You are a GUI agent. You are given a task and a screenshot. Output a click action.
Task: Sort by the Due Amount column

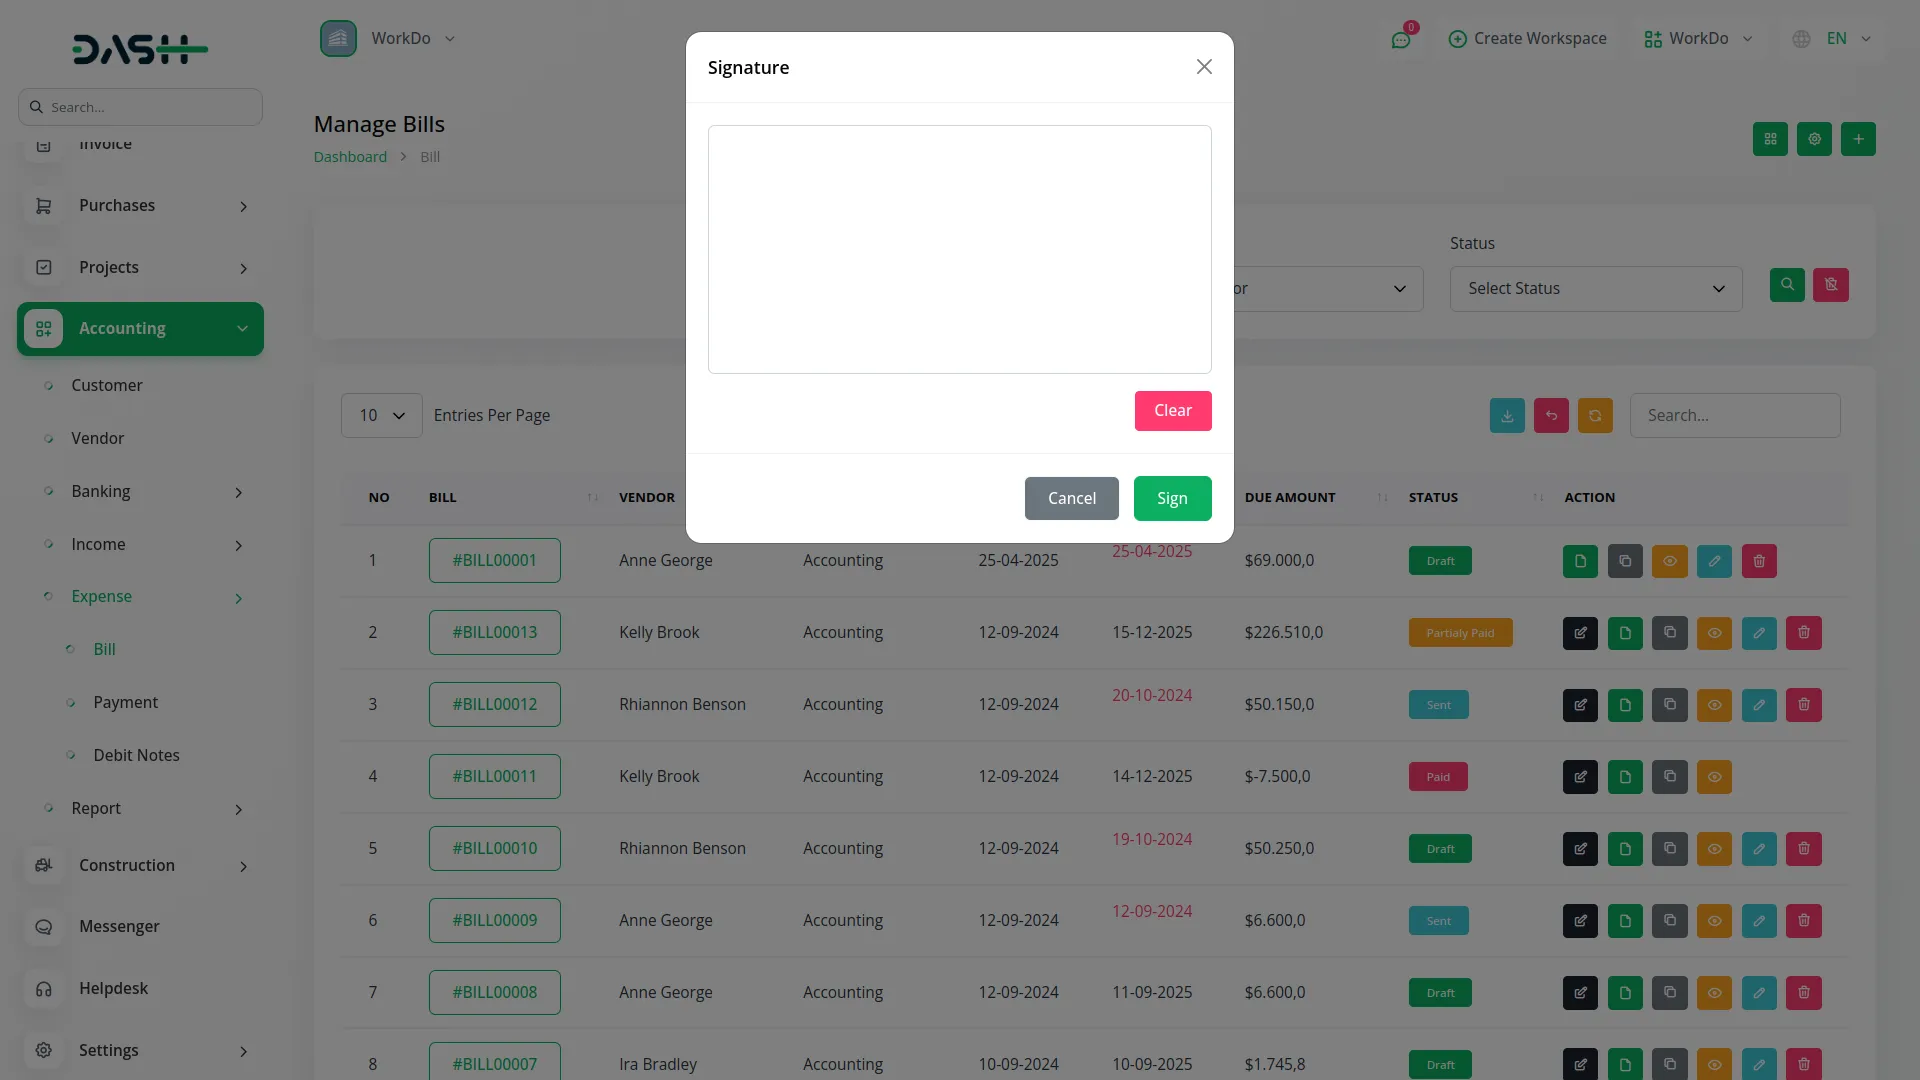click(1315, 497)
